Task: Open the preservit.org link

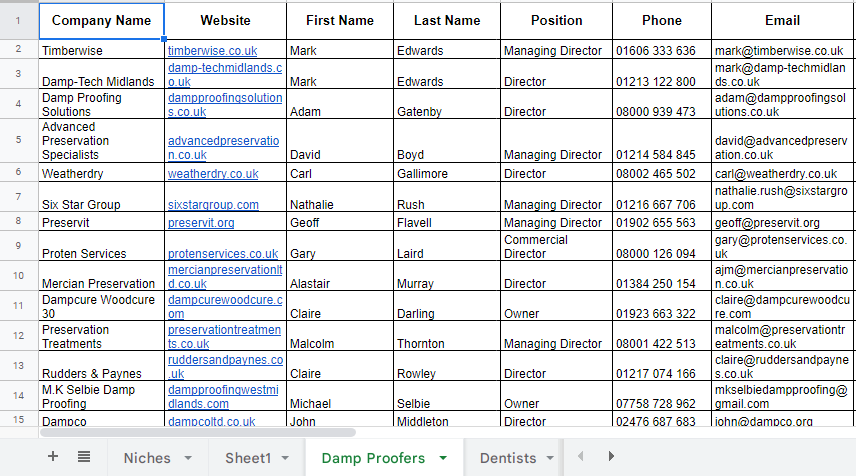Action: click(x=201, y=223)
